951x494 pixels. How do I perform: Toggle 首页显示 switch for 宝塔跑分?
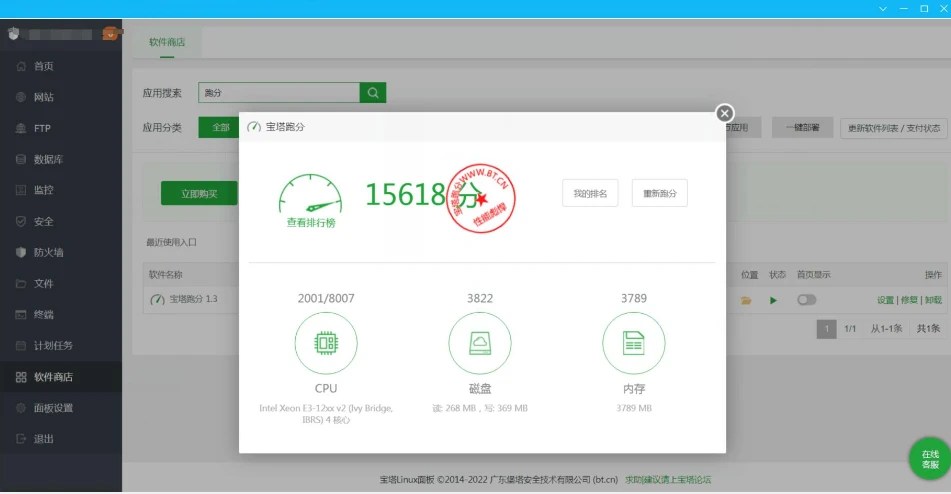click(x=807, y=299)
